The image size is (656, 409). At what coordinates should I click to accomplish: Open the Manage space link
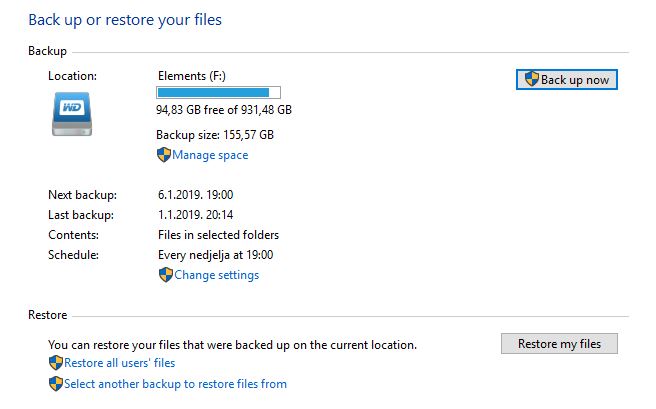tap(210, 155)
